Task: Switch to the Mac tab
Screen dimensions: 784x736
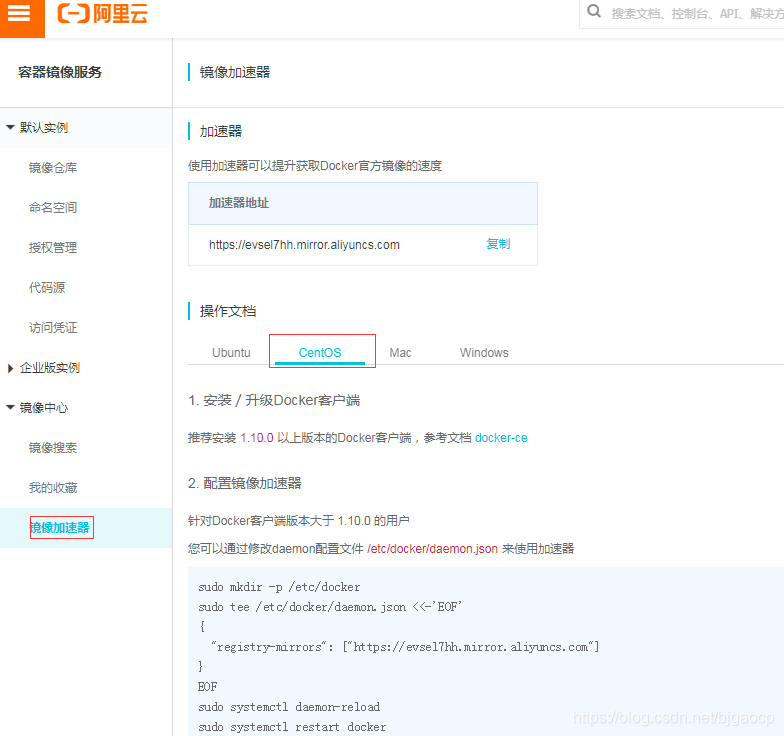Action: [x=400, y=352]
